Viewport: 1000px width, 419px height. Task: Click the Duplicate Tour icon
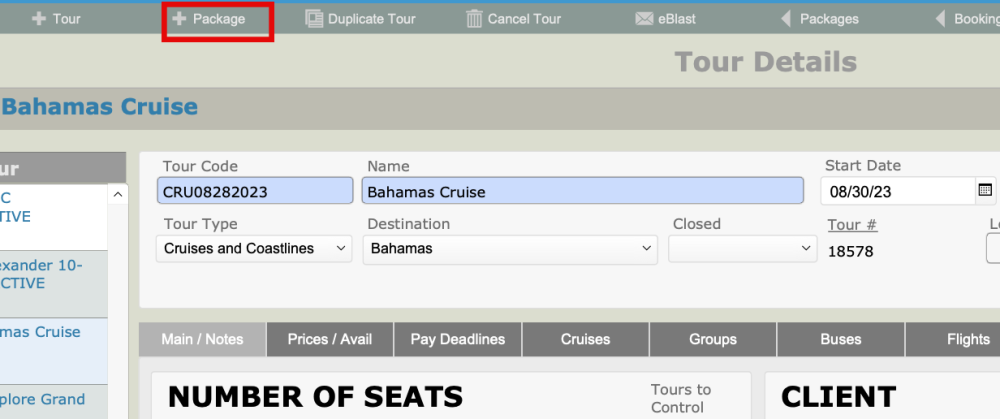[314, 19]
